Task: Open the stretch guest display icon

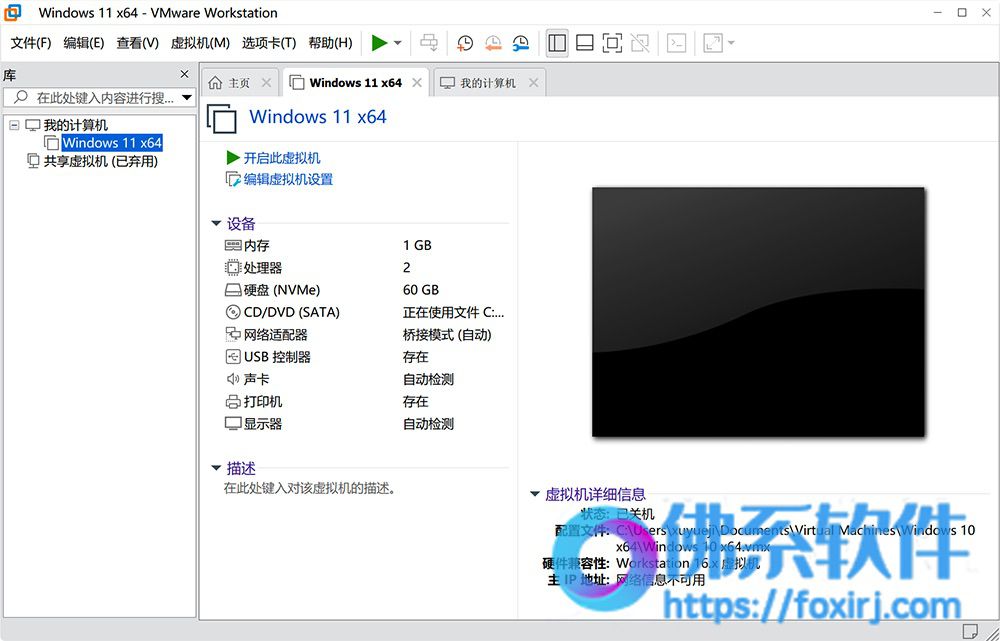Action: pyautogui.click(x=712, y=43)
